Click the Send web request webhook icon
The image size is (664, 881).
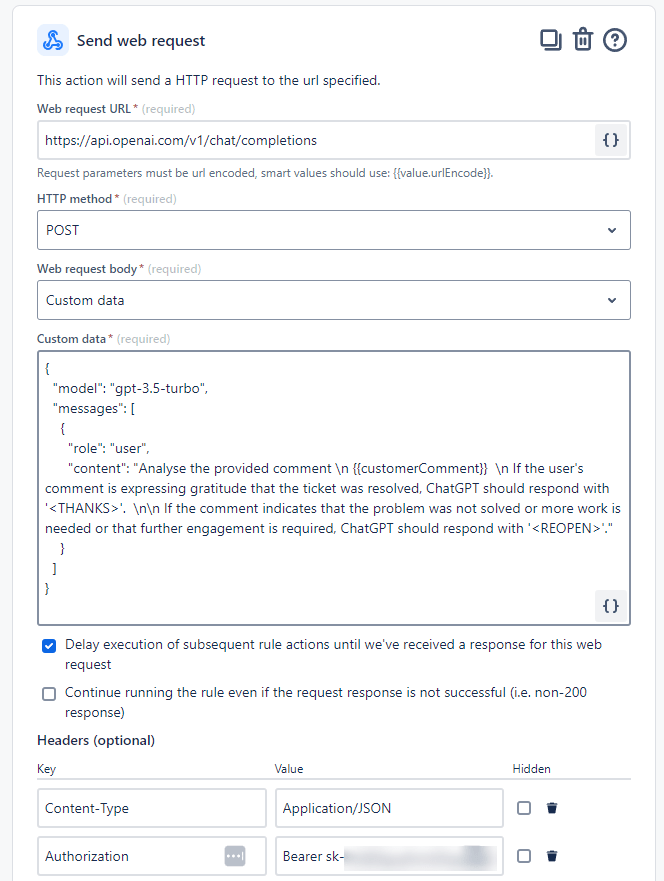[x=53, y=41]
